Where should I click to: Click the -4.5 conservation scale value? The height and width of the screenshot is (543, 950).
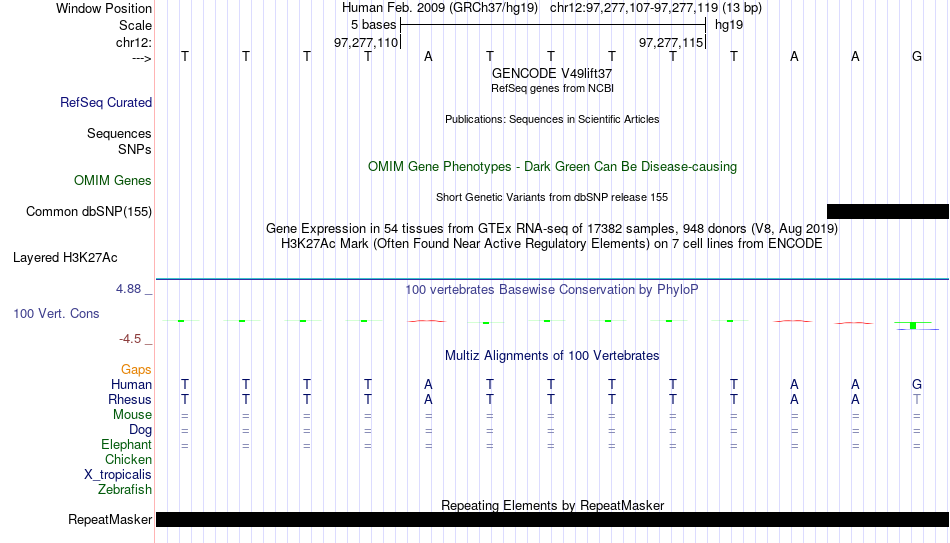(x=130, y=339)
